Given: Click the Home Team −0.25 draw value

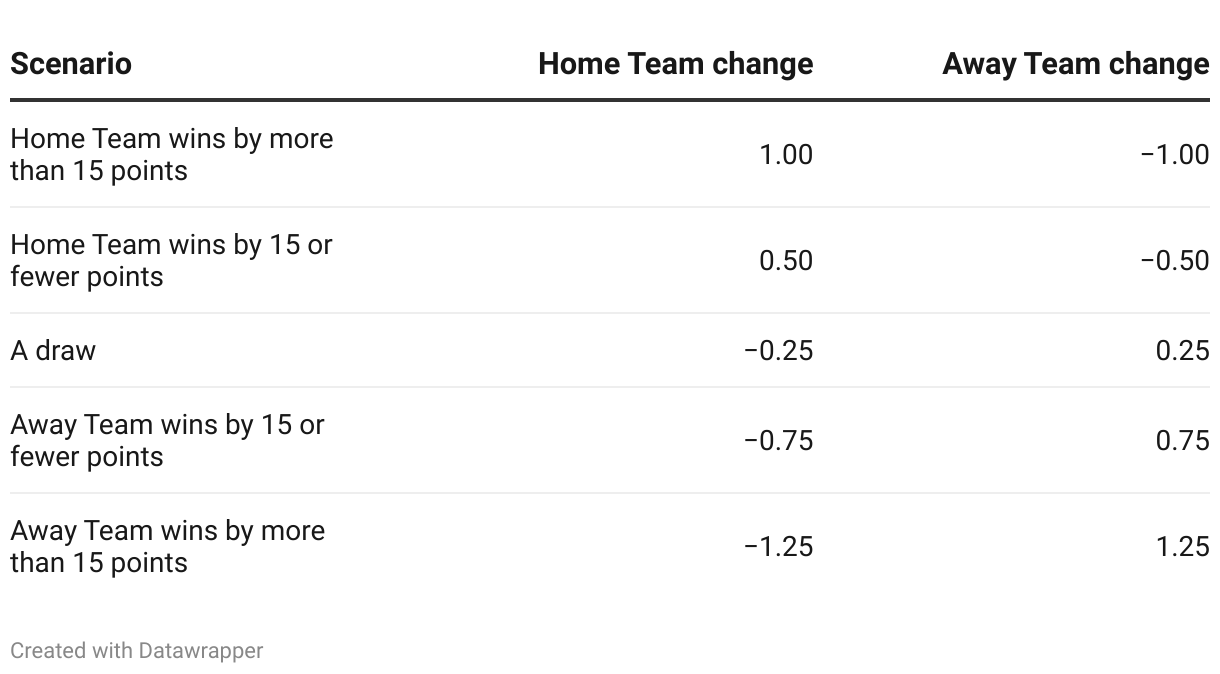Looking at the screenshot, I should pyautogui.click(x=778, y=351).
